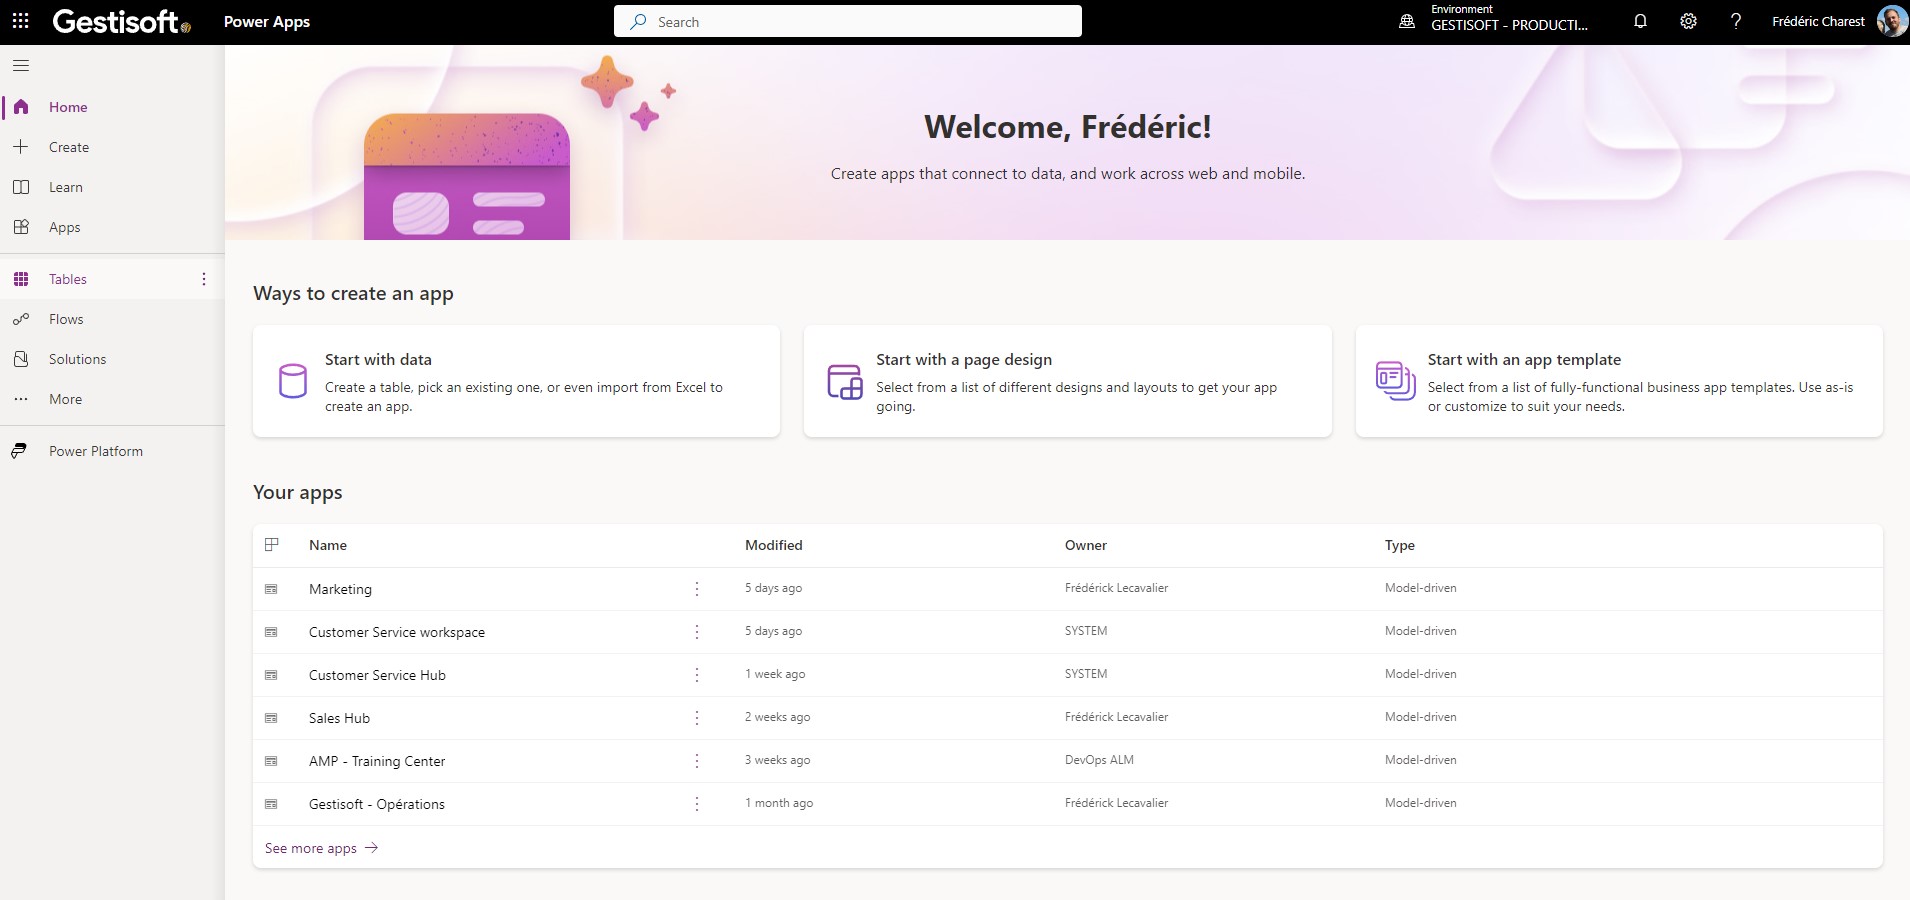Click owner DevOps ALM cell

tap(1099, 760)
